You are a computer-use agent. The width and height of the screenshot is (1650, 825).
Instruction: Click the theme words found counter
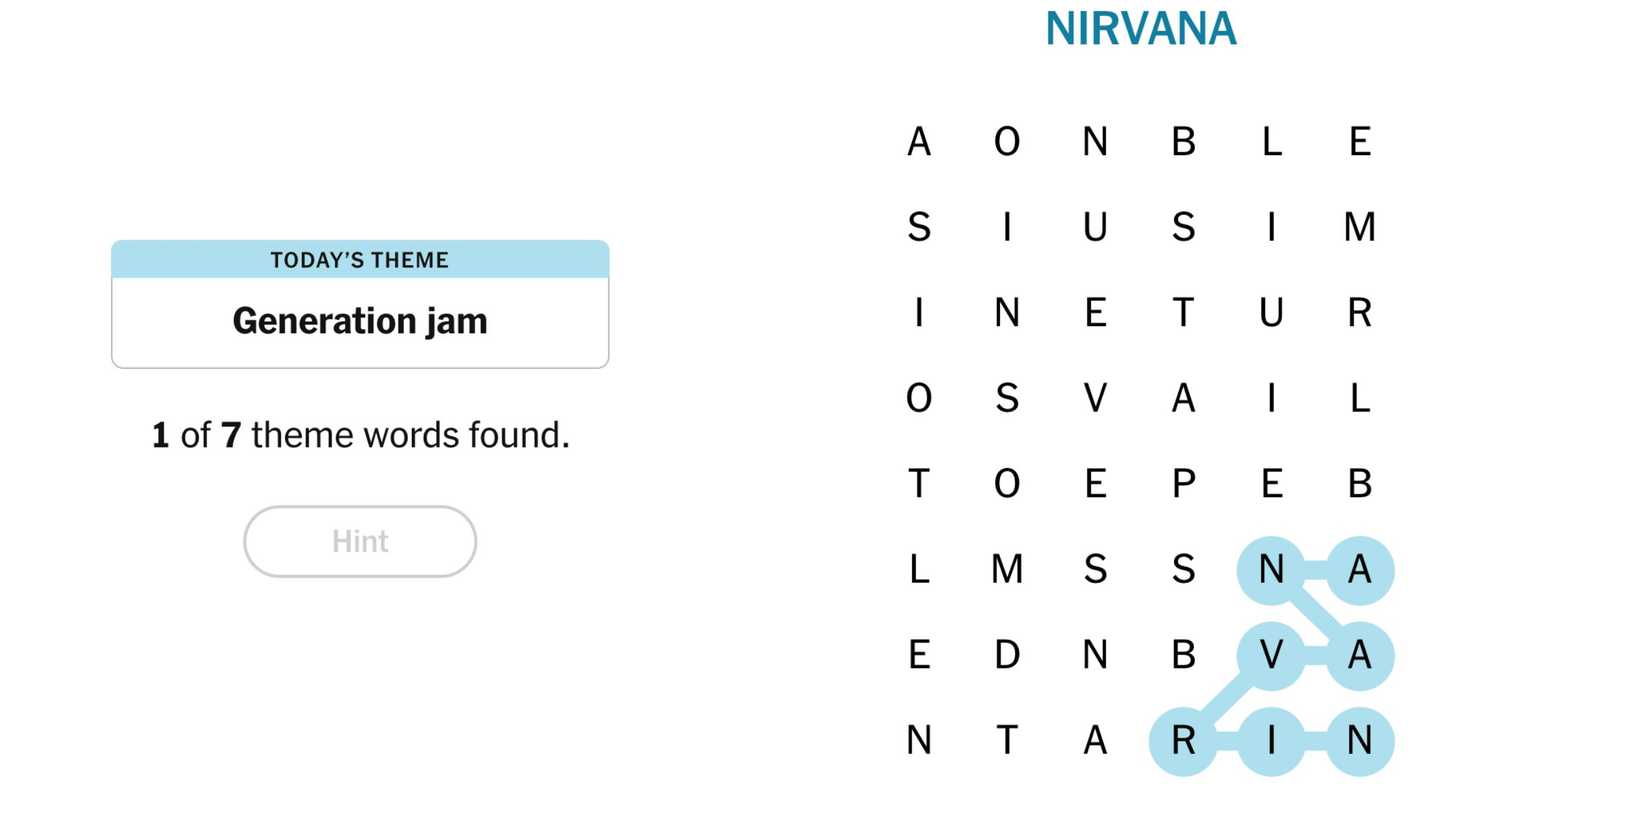pyautogui.click(x=360, y=435)
